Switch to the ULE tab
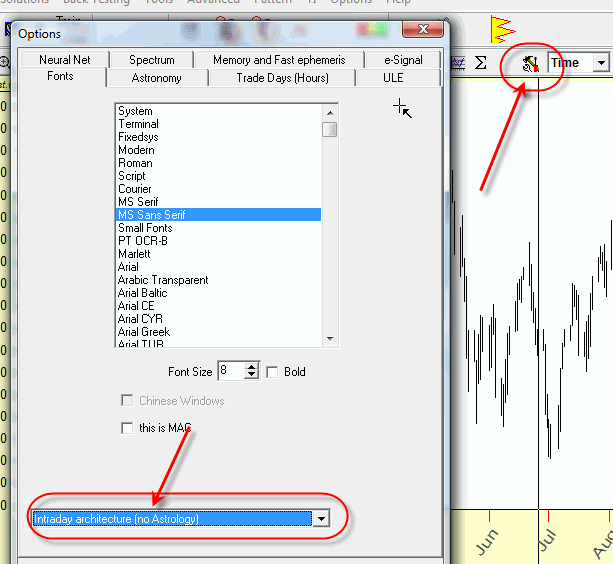The image size is (613, 564). tap(394, 77)
